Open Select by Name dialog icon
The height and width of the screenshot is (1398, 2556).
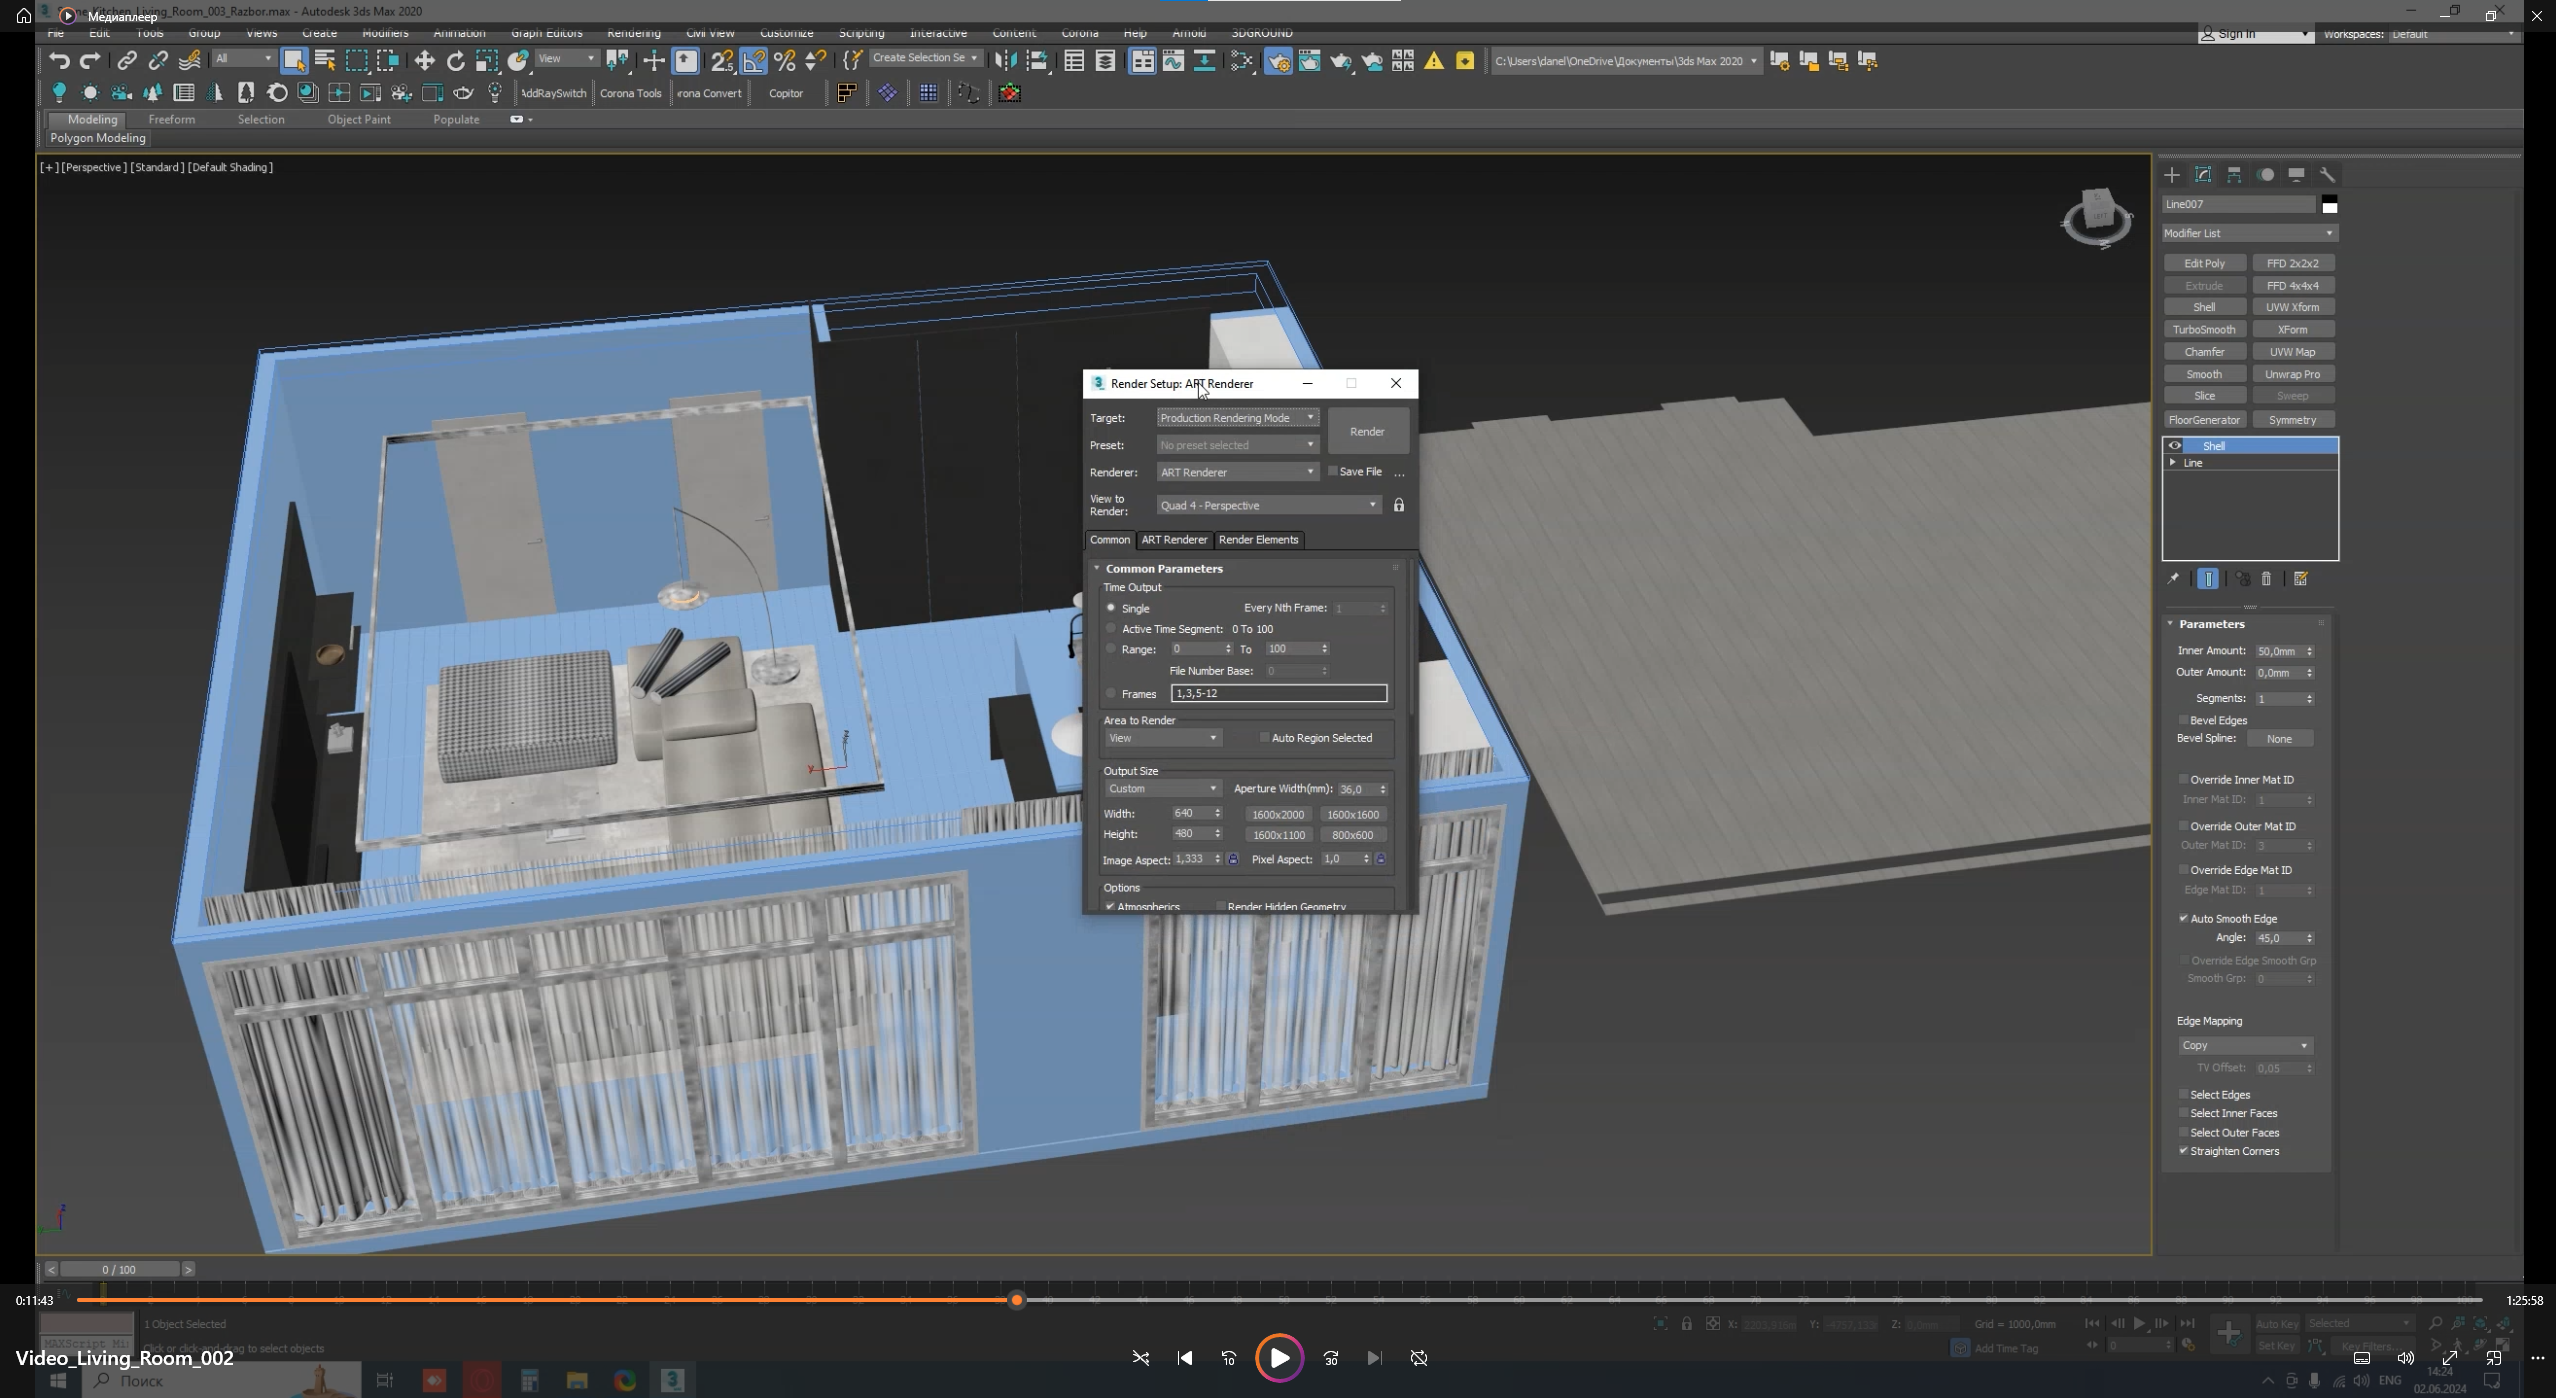pos(324,60)
